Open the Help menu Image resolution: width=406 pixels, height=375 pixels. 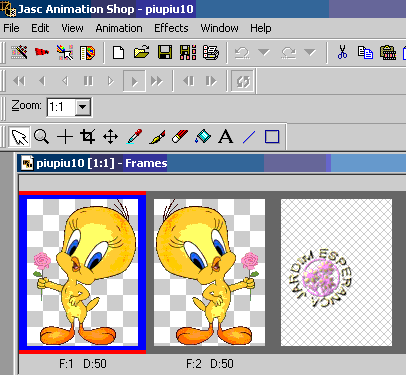pyautogui.click(x=261, y=28)
